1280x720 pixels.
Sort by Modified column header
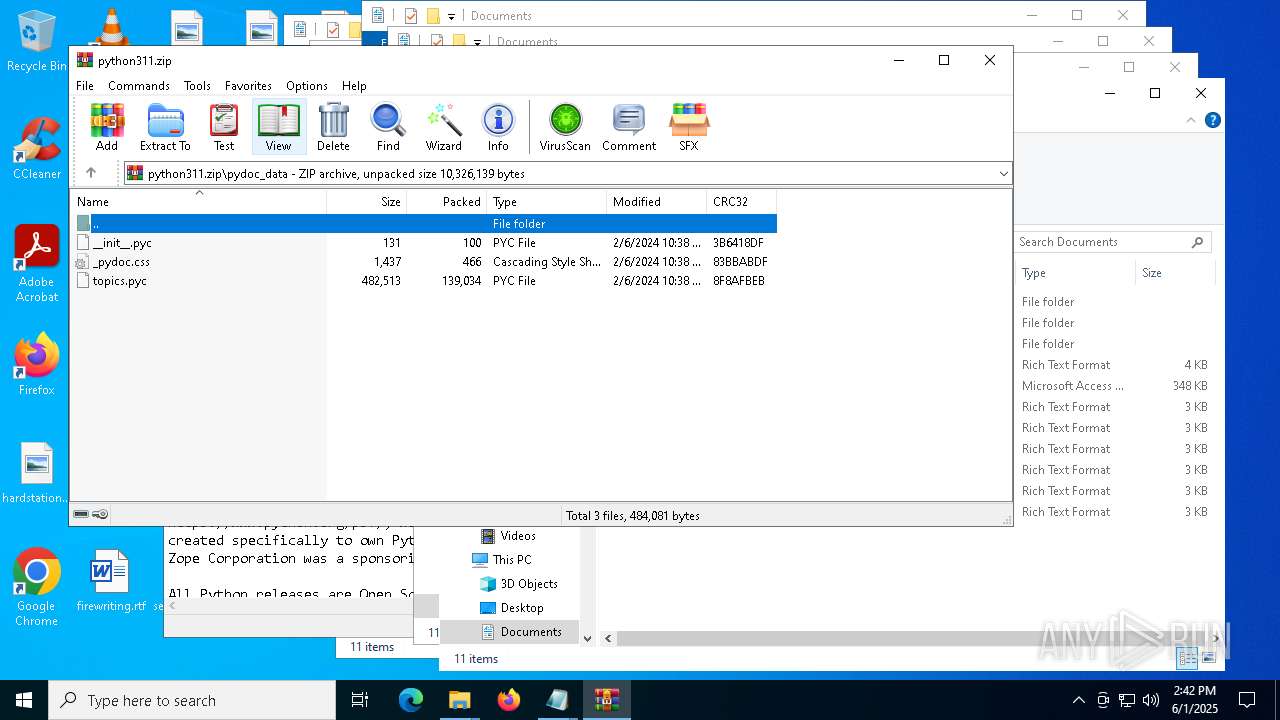tap(656, 201)
